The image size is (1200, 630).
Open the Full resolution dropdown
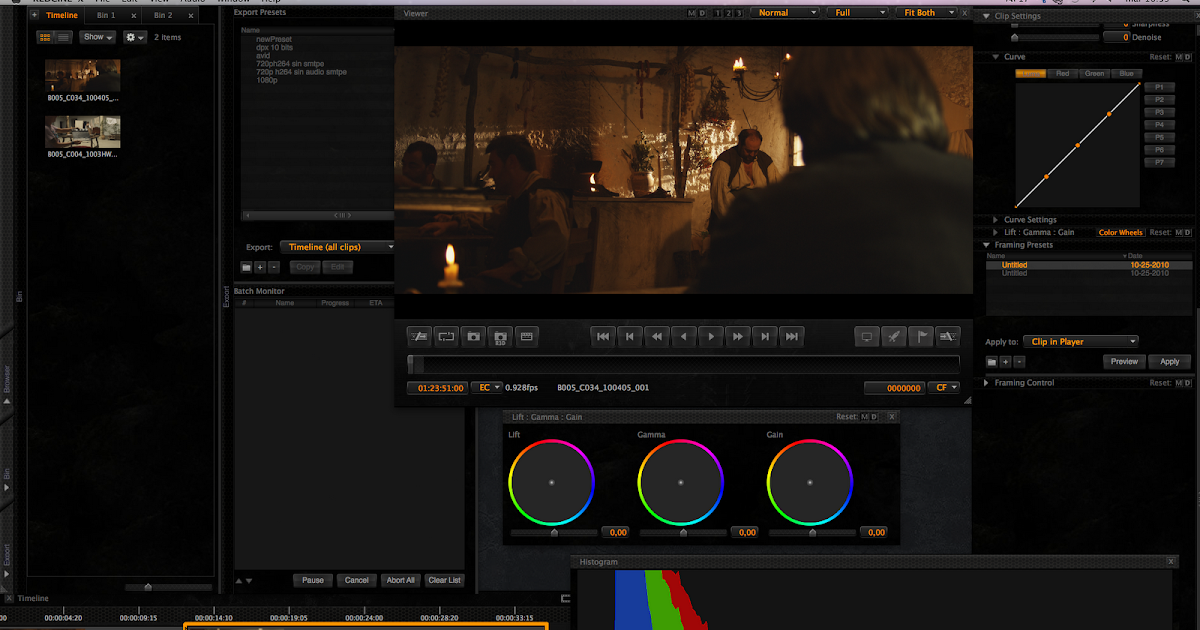(x=856, y=13)
